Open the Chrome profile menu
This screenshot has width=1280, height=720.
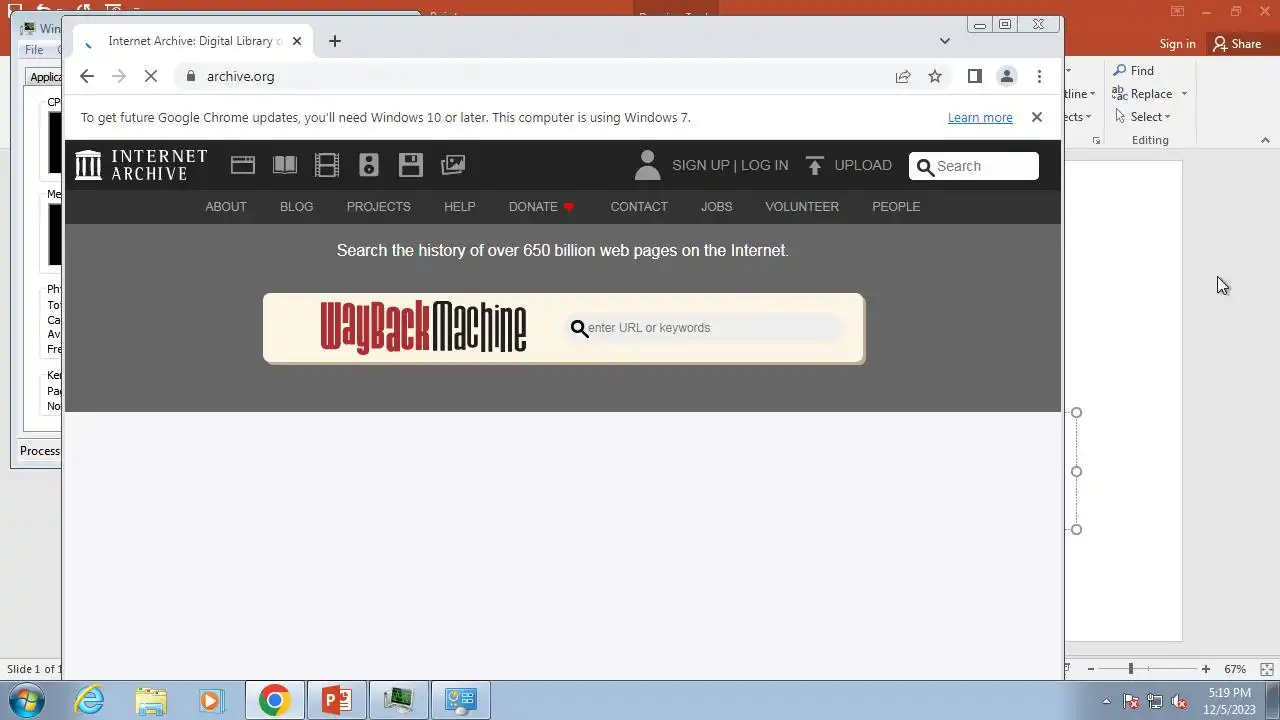tap(1007, 76)
